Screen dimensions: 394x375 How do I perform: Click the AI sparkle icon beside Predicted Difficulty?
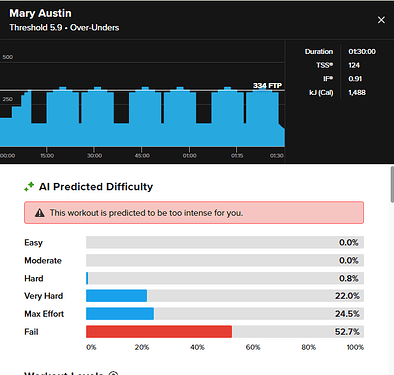pyautogui.click(x=29, y=187)
